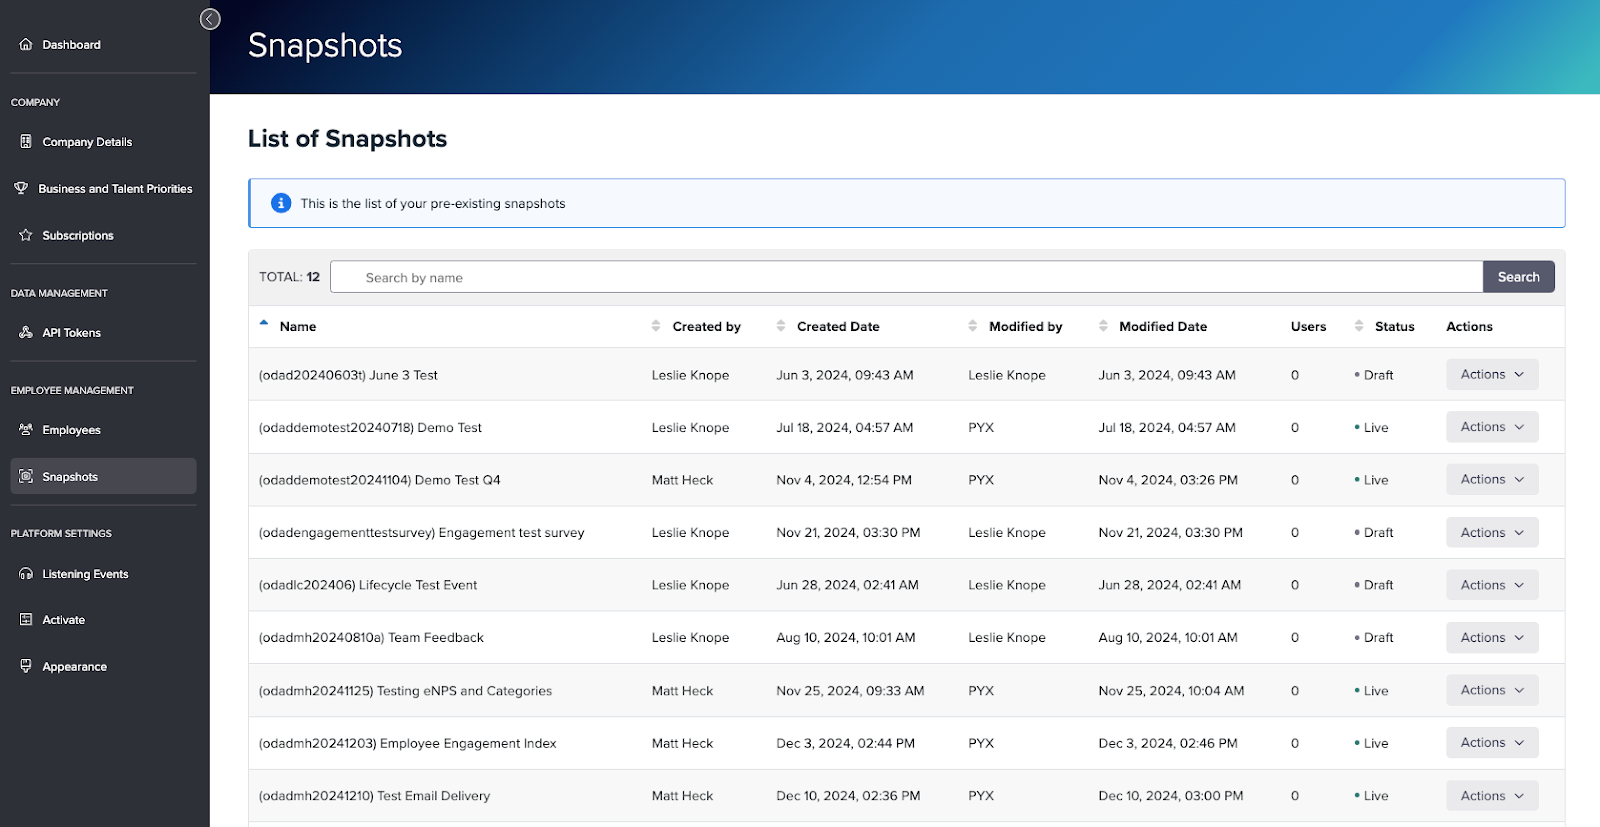Click the Created Date sort icon
This screenshot has height=827, width=1600.
(x=781, y=326)
